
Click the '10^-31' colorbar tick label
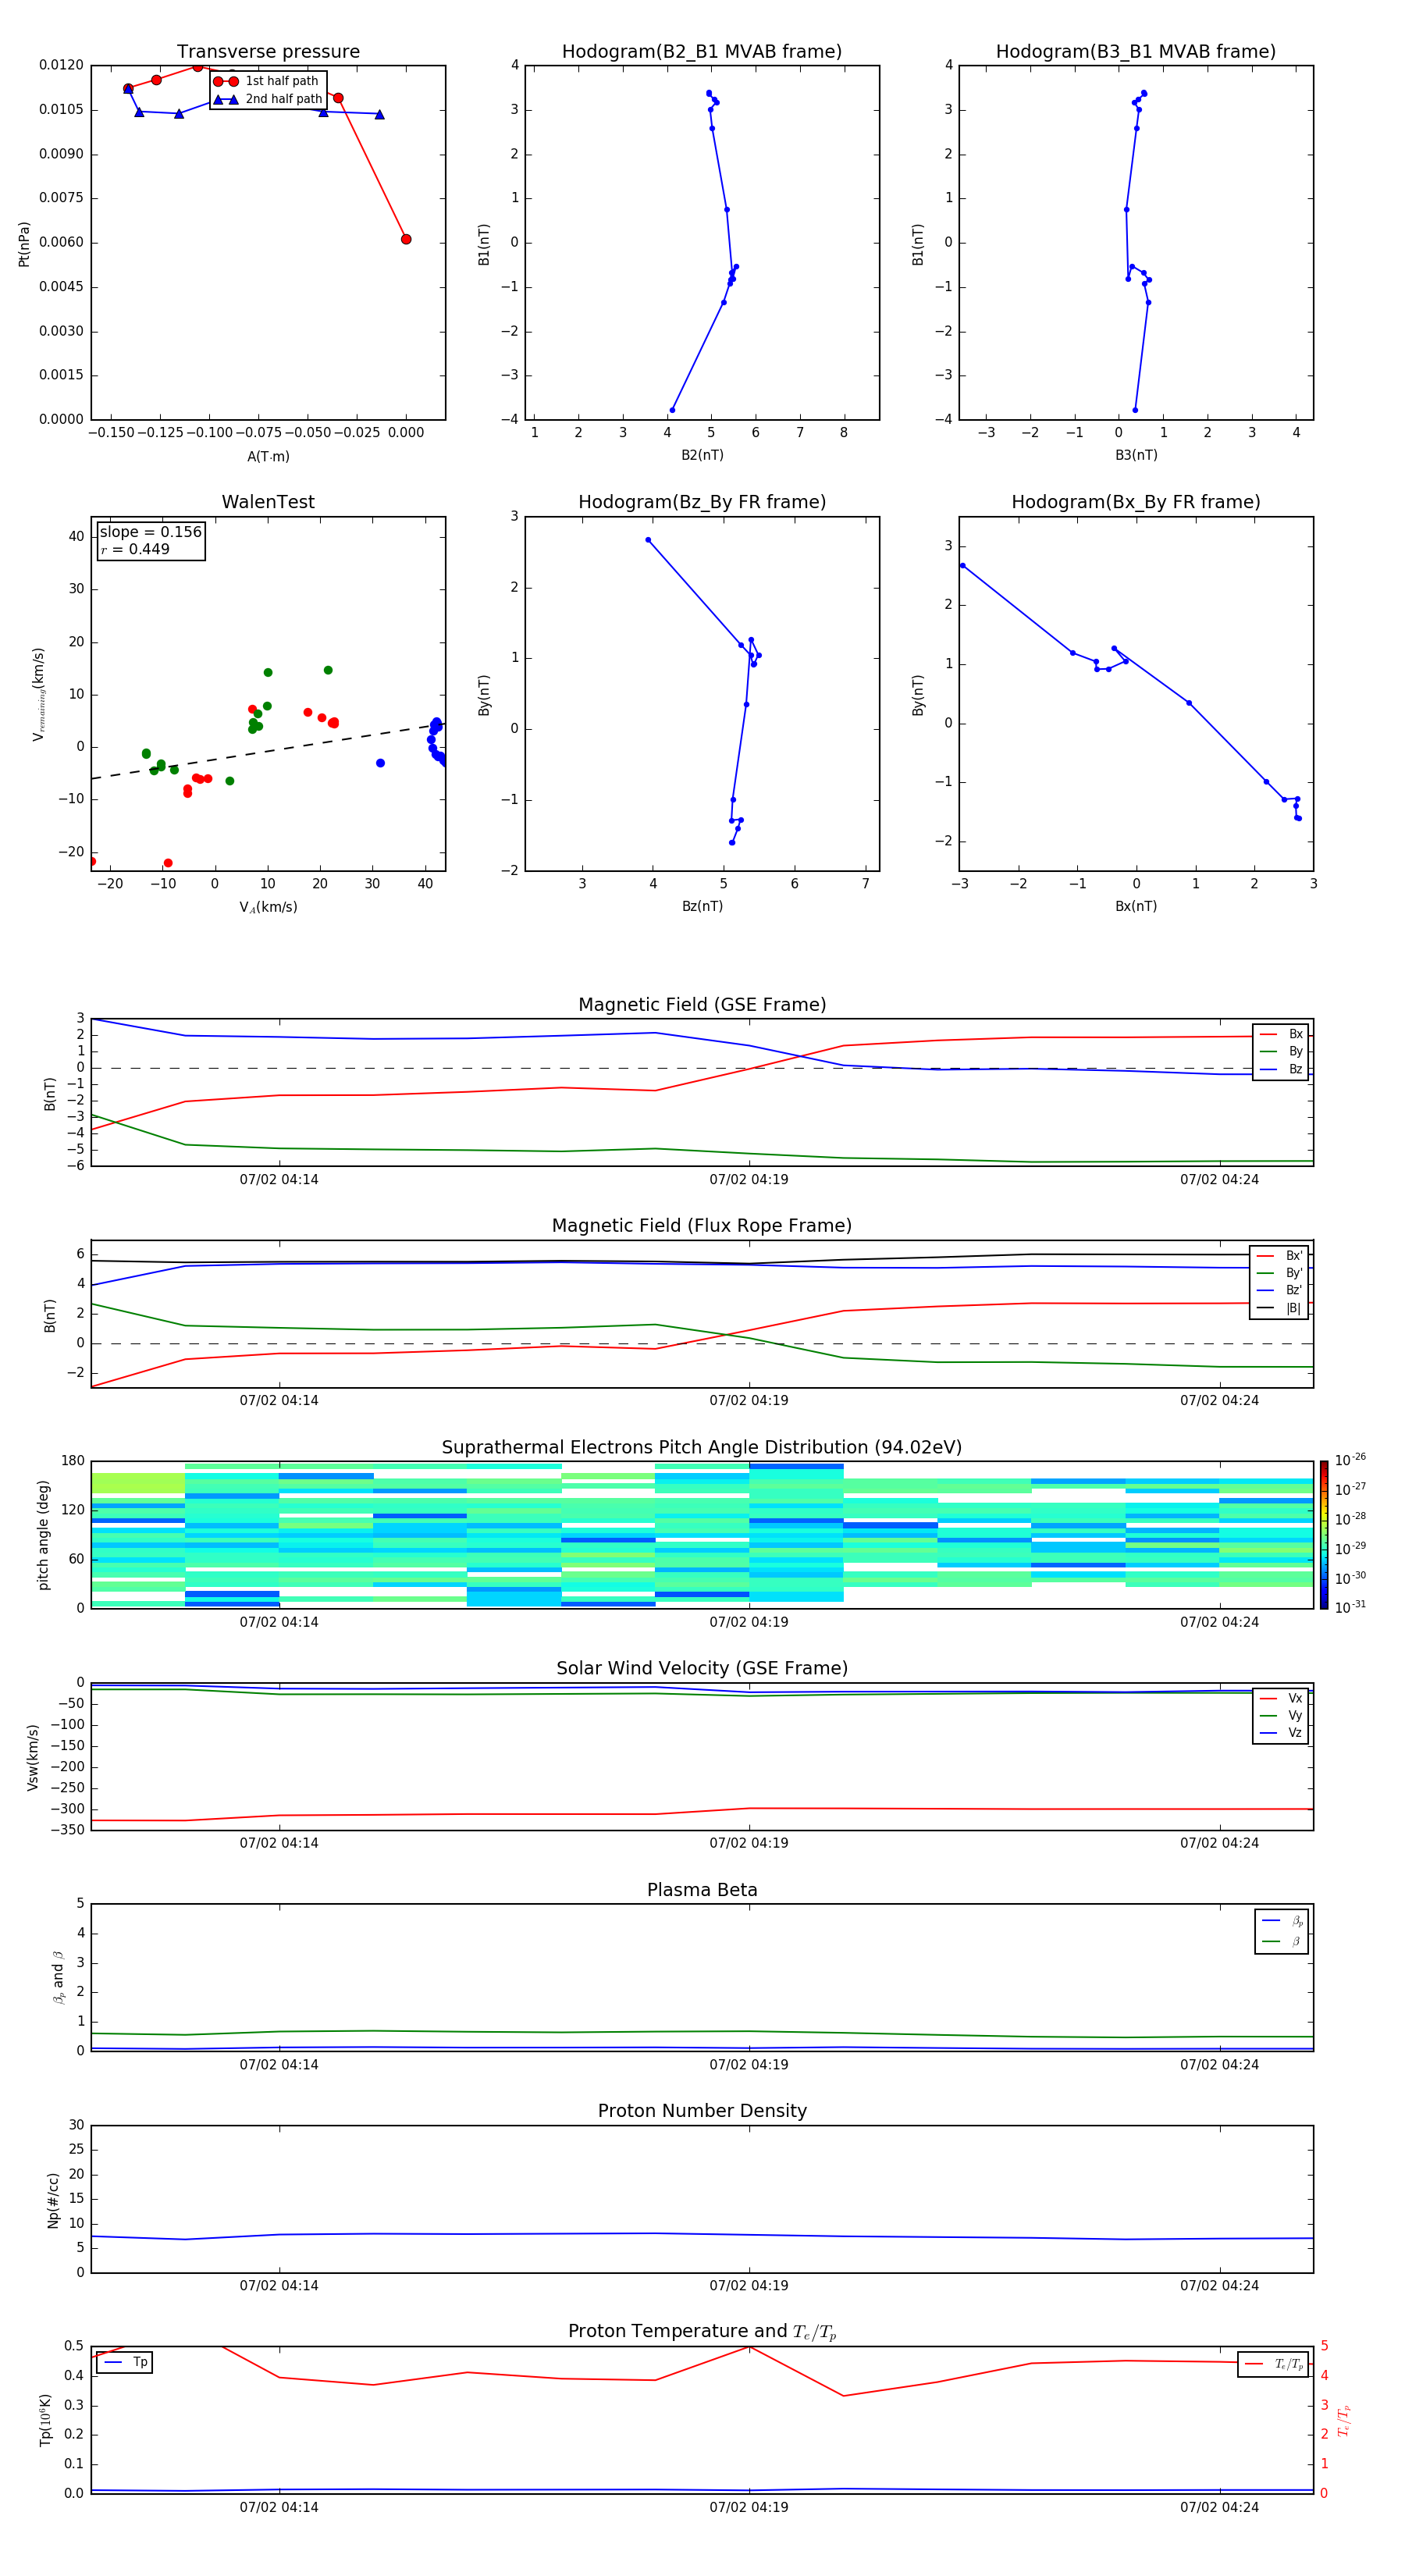(x=1350, y=1607)
